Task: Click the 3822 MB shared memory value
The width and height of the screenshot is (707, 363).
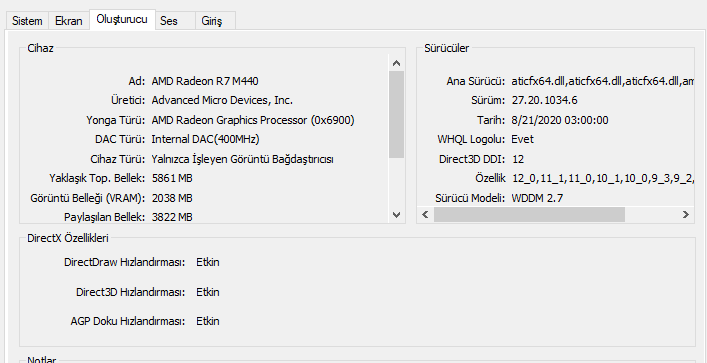Action: click(172, 217)
